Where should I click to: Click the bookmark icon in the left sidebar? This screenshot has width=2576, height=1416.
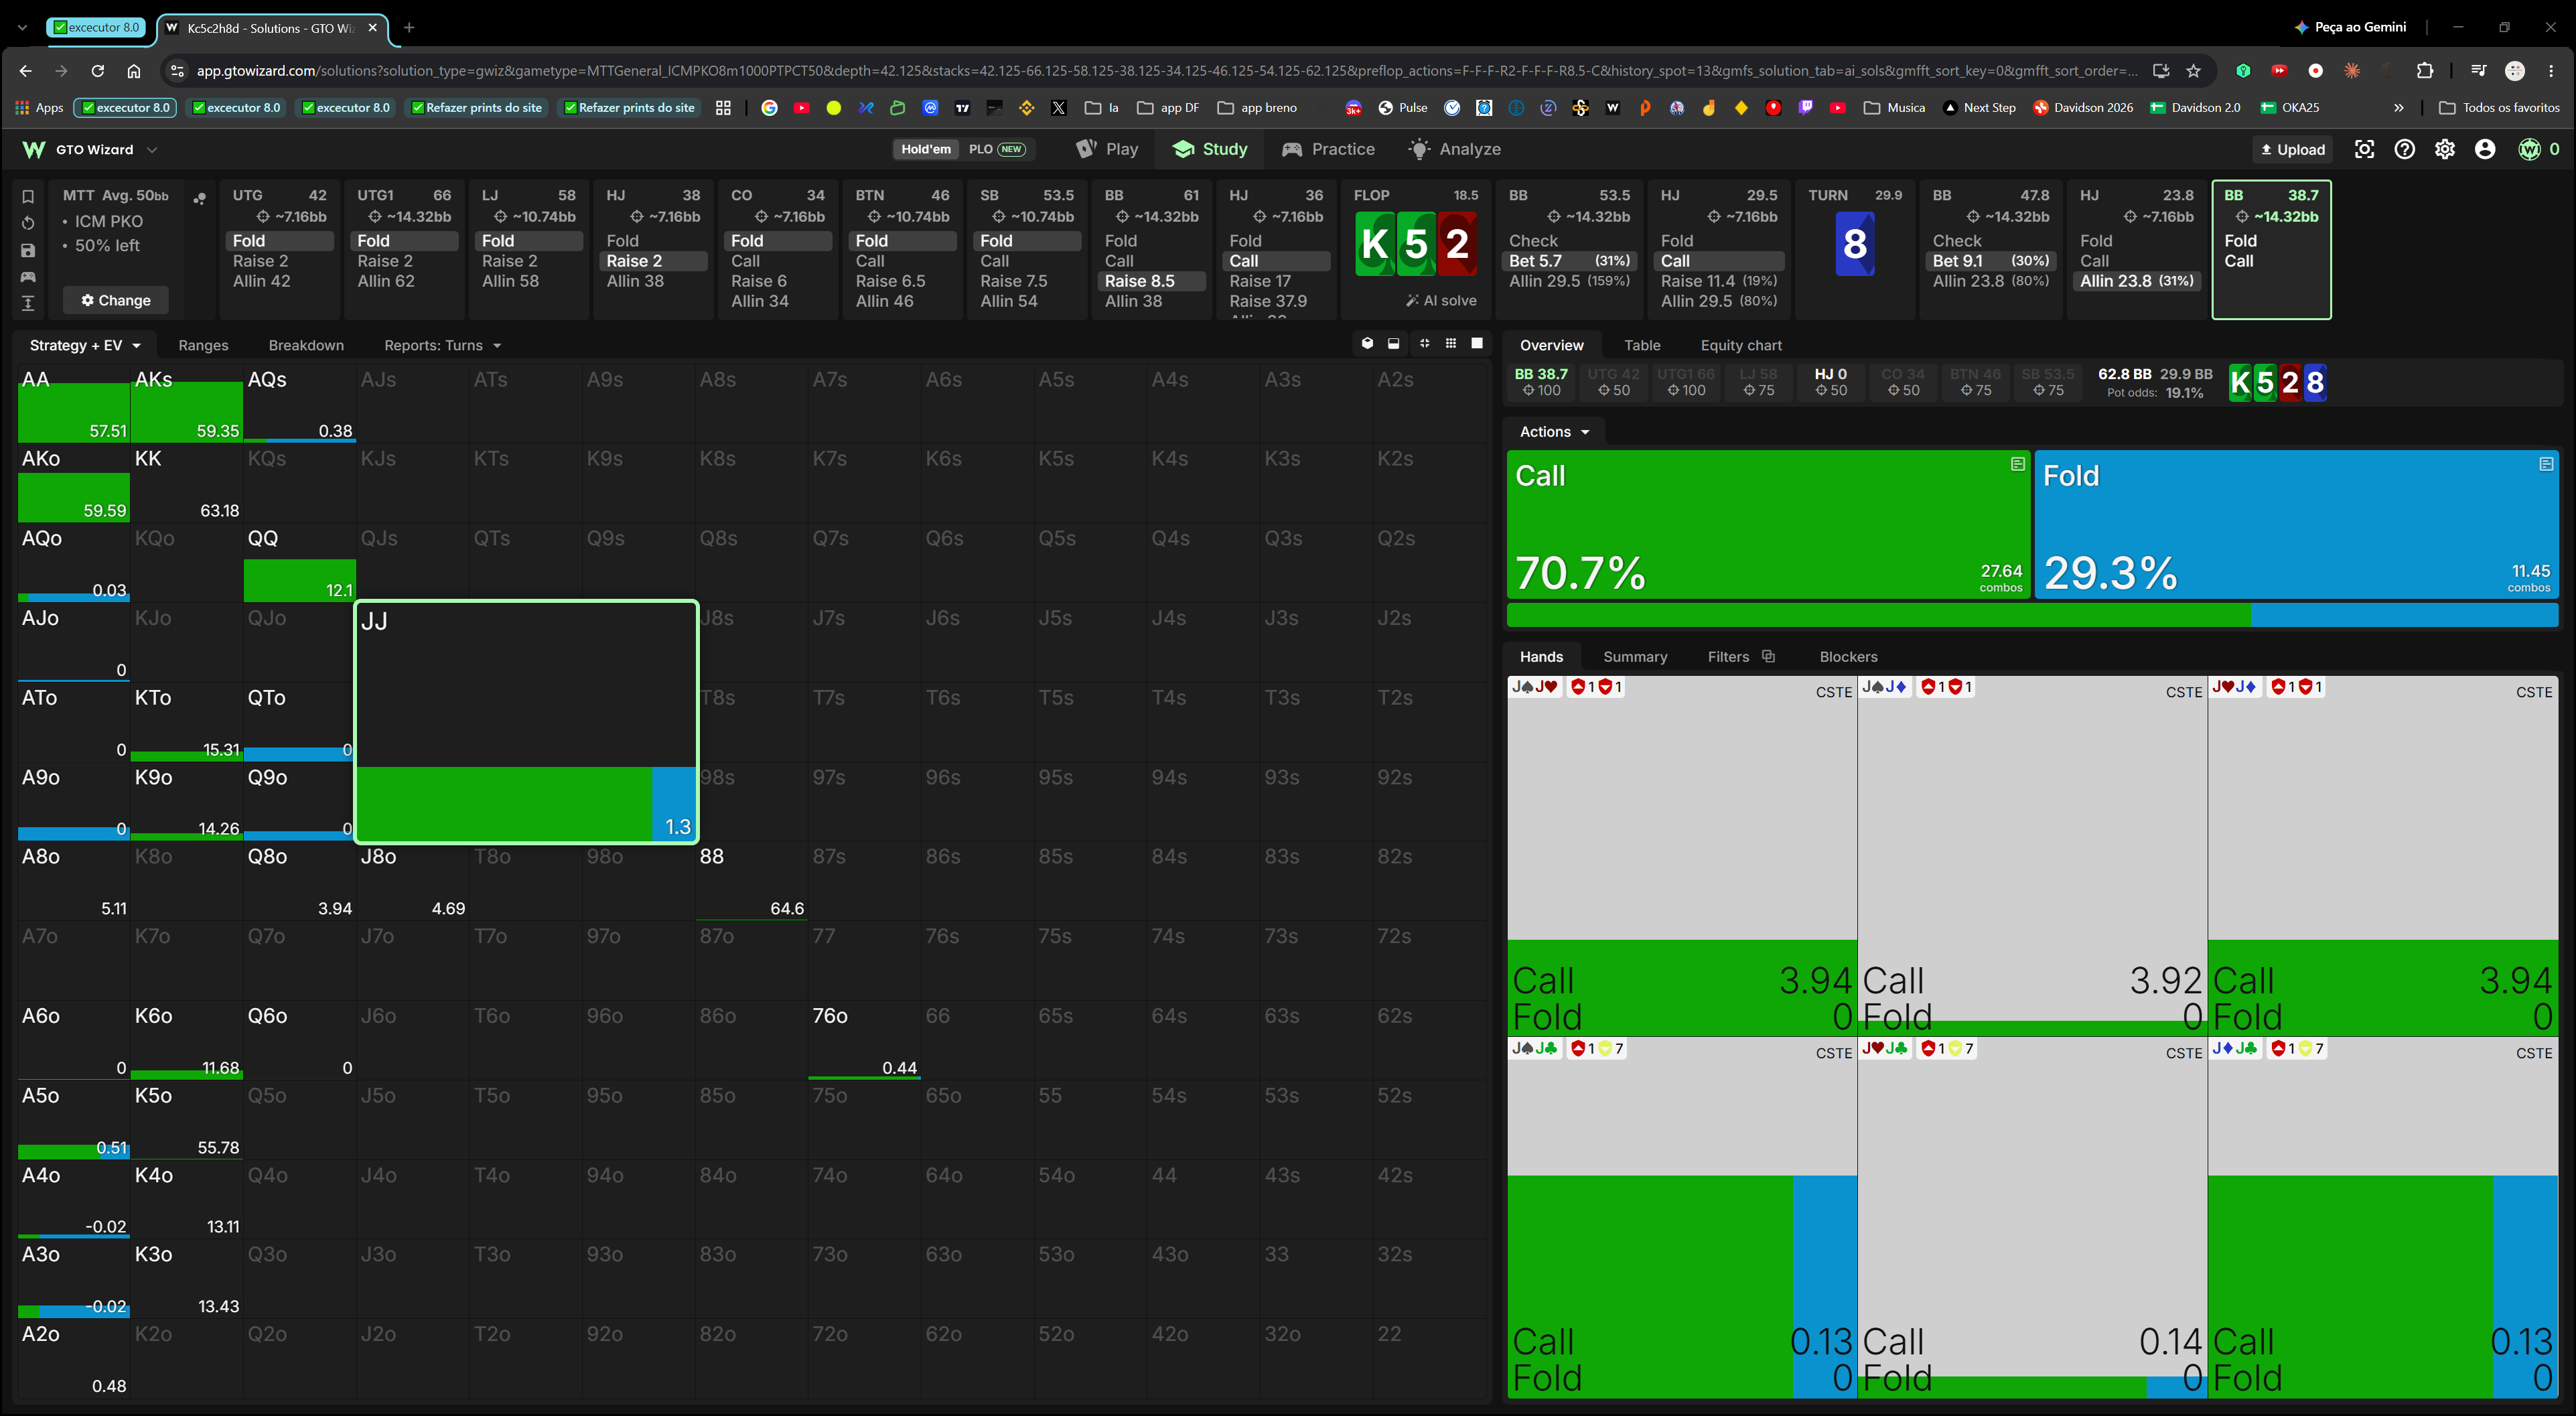point(28,197)
